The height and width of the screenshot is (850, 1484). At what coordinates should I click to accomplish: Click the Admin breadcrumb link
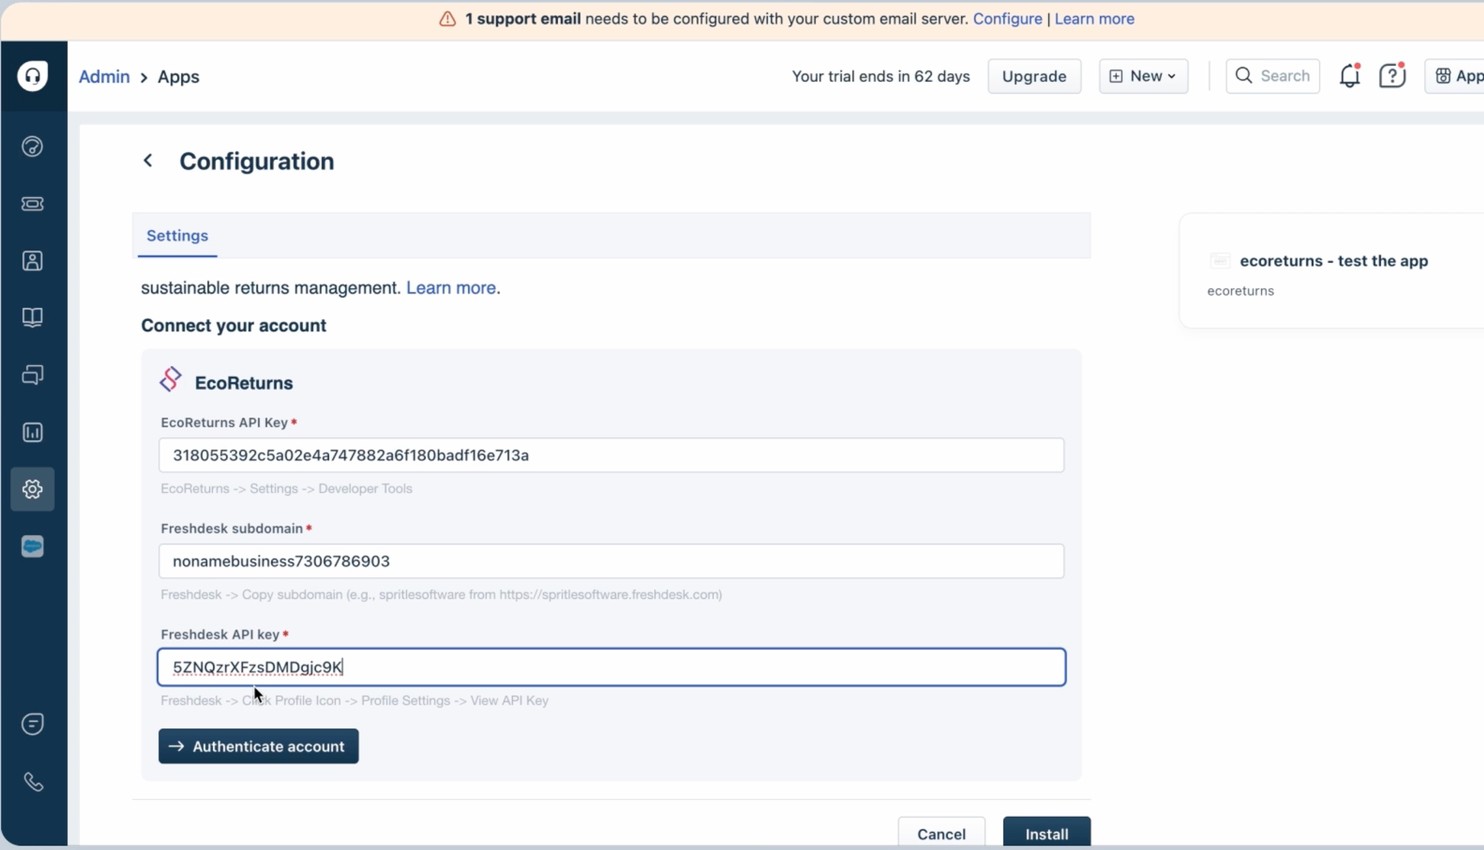[104, 77]
